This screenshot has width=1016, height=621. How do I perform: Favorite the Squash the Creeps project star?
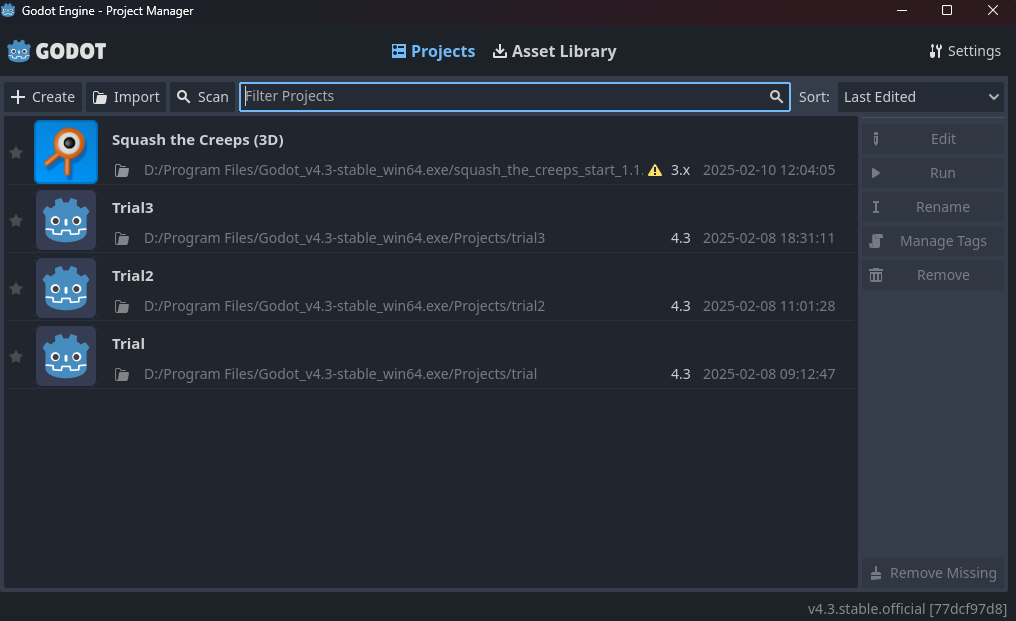pos(16,152)
